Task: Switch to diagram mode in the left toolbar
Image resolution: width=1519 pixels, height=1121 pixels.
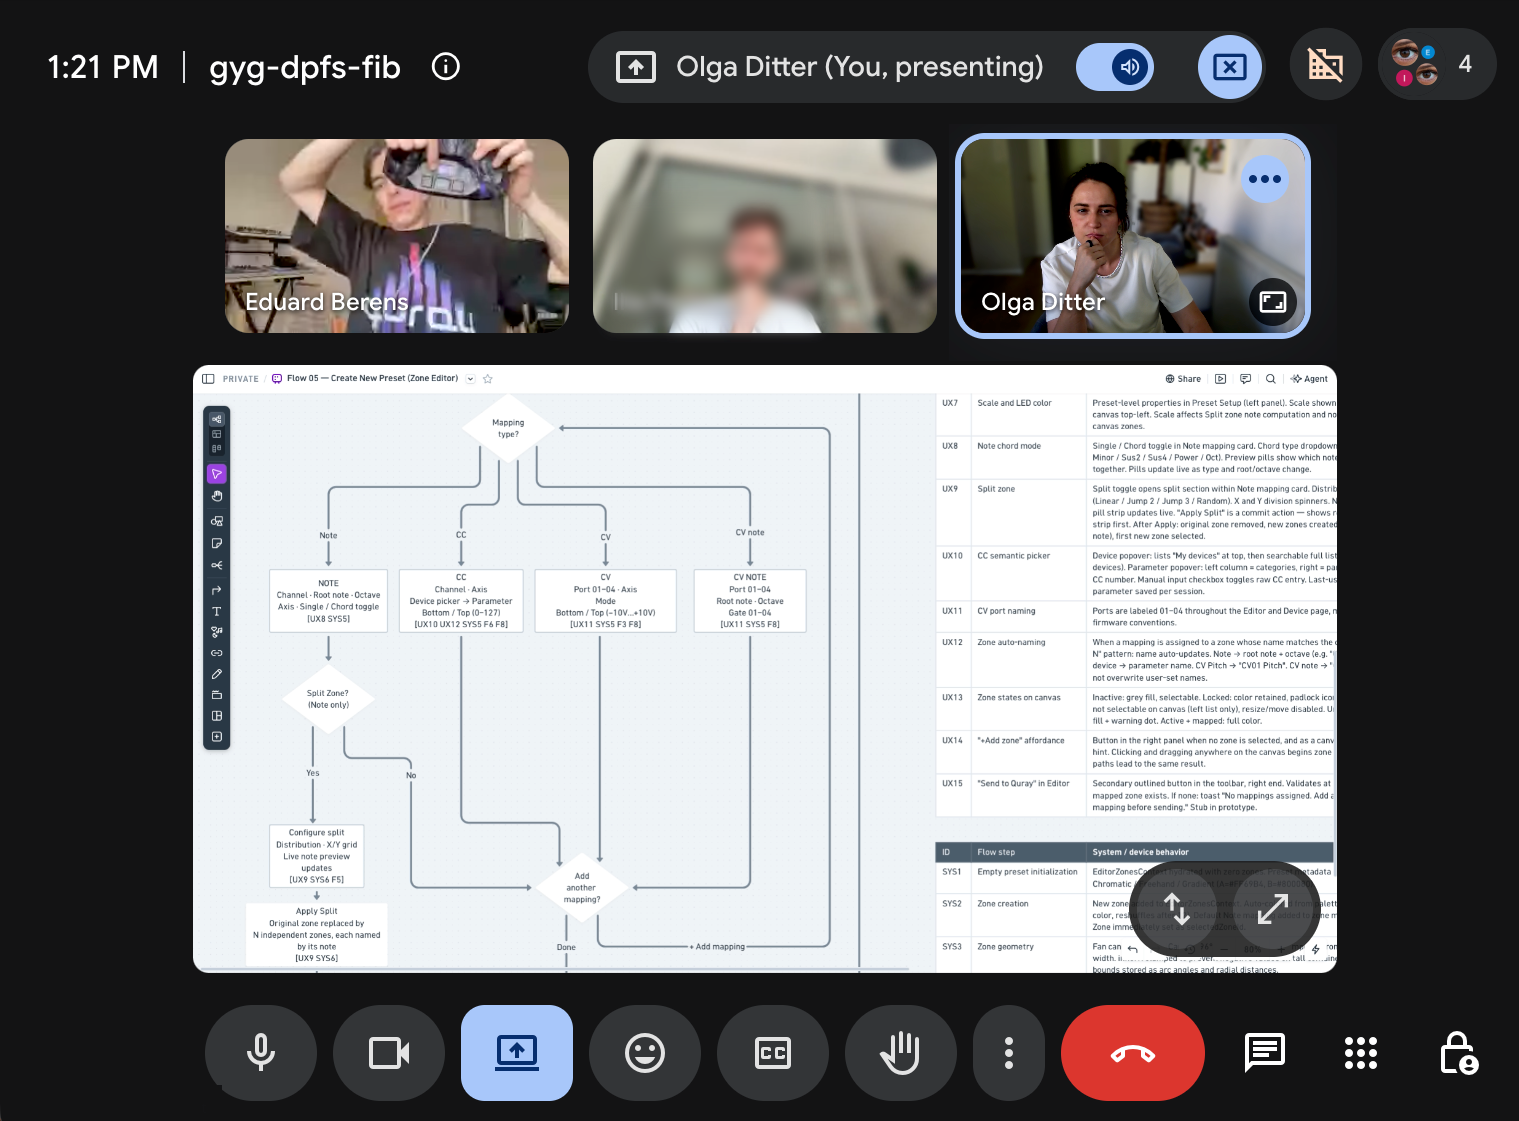Action: [x=217, y=419]
